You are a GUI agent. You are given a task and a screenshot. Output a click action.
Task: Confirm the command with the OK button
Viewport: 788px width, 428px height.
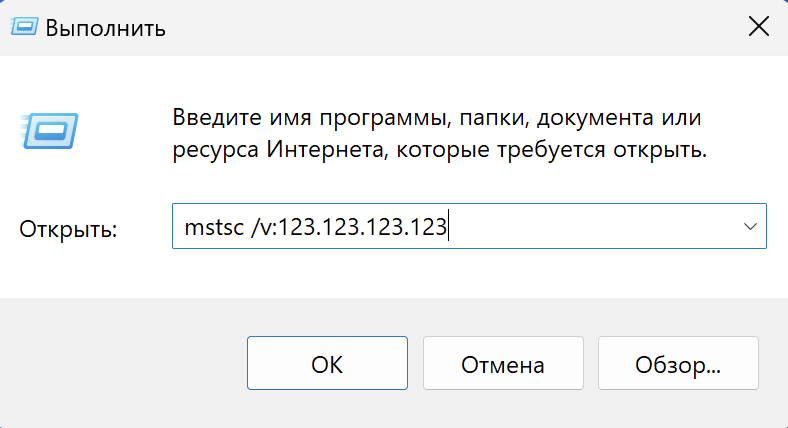point(327,363)
